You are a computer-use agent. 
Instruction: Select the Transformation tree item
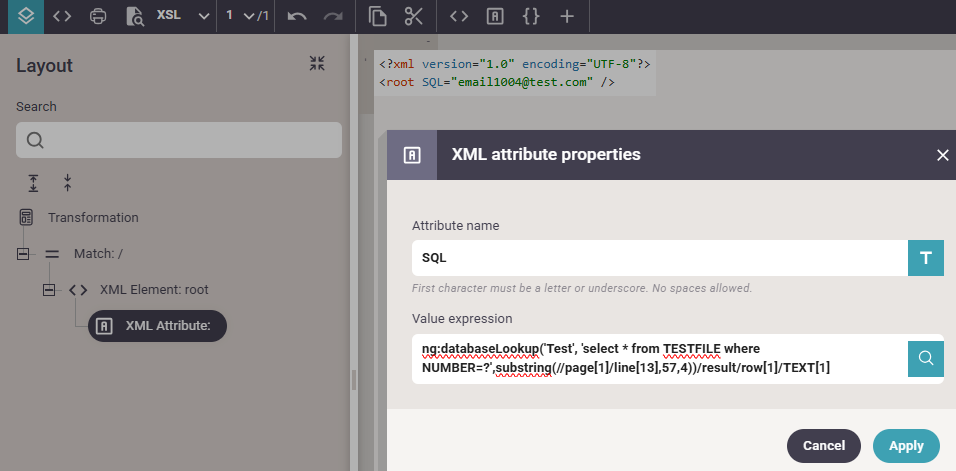pos(93,217)
